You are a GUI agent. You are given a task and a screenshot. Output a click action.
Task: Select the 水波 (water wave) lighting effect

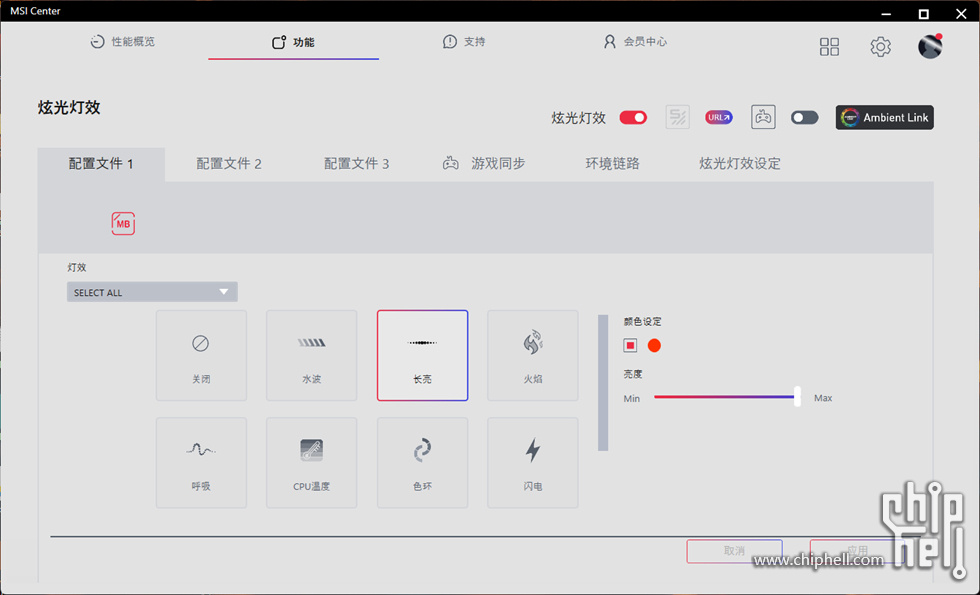(311, 355)
